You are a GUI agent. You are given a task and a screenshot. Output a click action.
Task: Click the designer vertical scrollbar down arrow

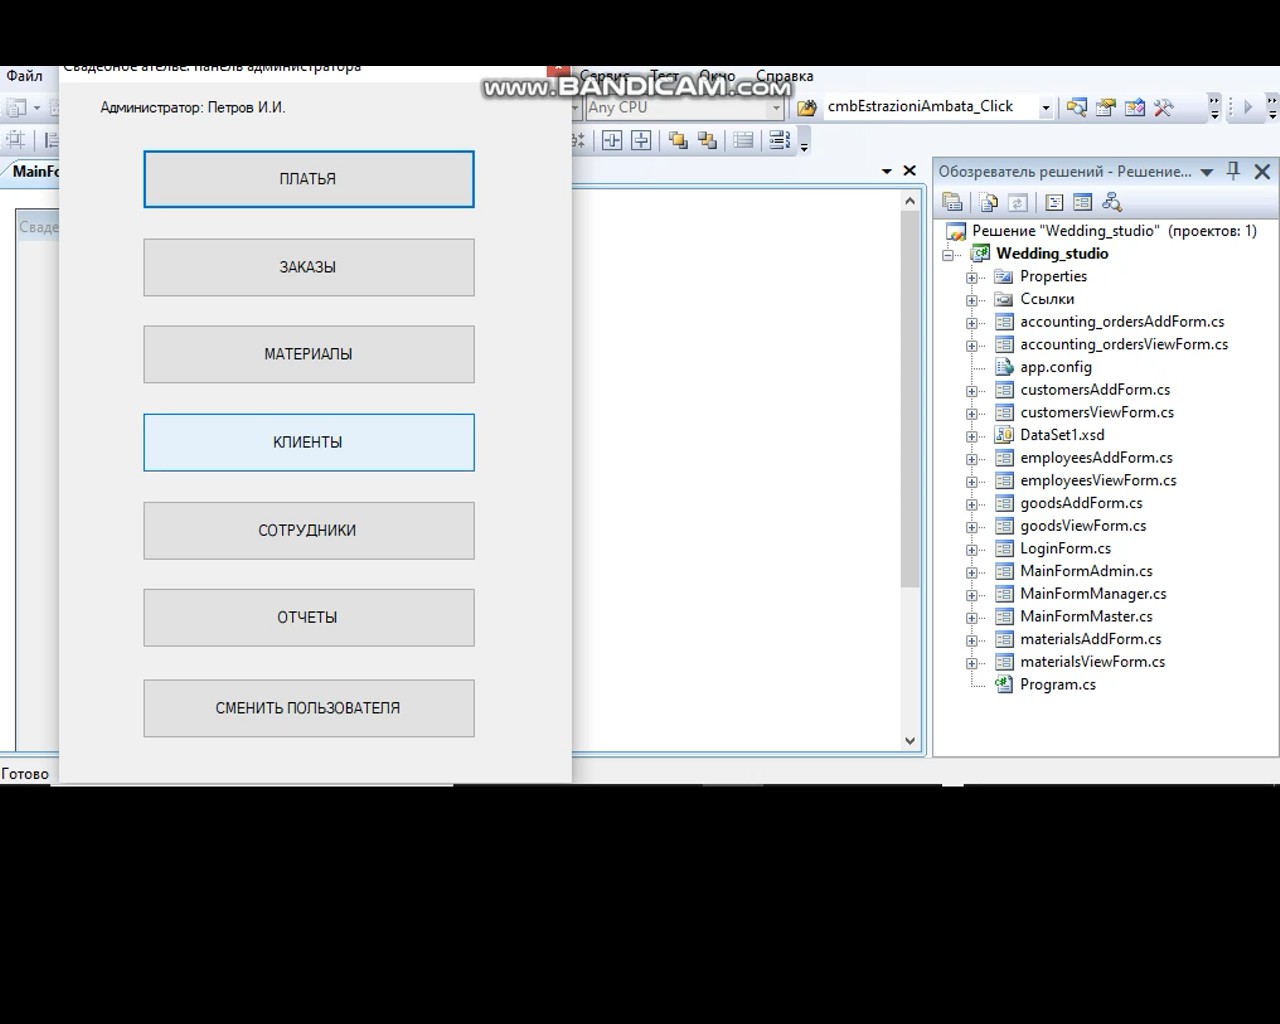click(910, 741)
